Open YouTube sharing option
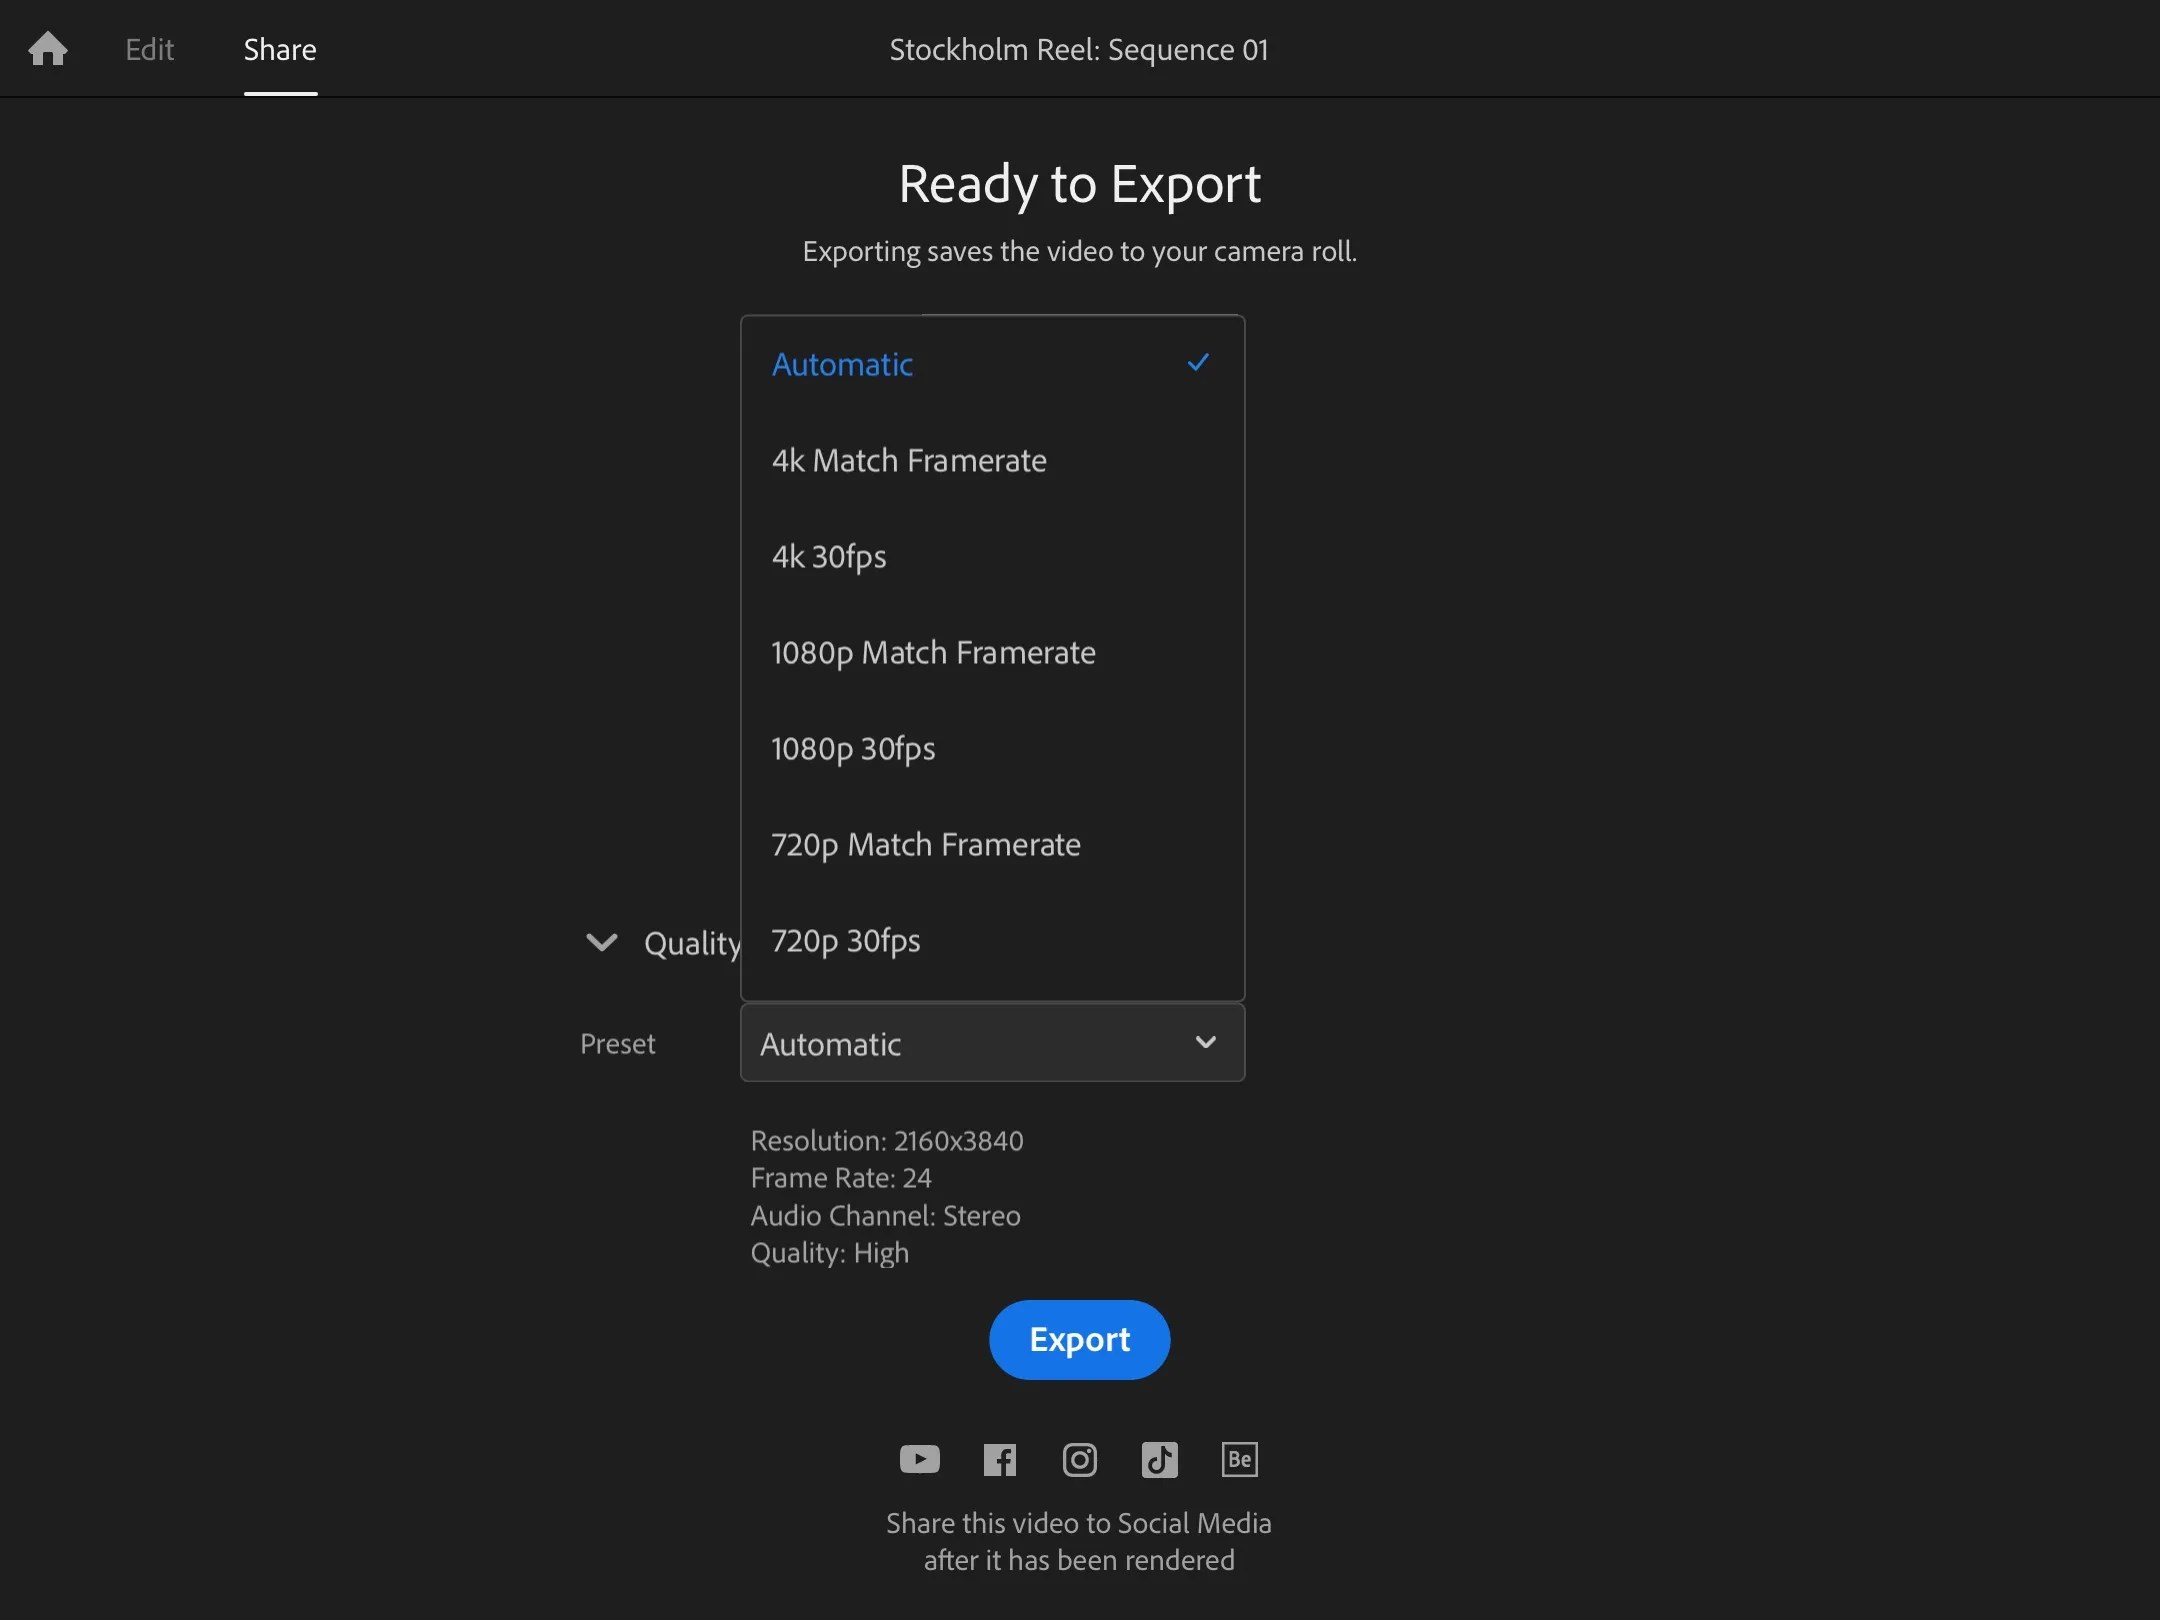The height and width of the screenshot is (1620, 2160). 919,1459
